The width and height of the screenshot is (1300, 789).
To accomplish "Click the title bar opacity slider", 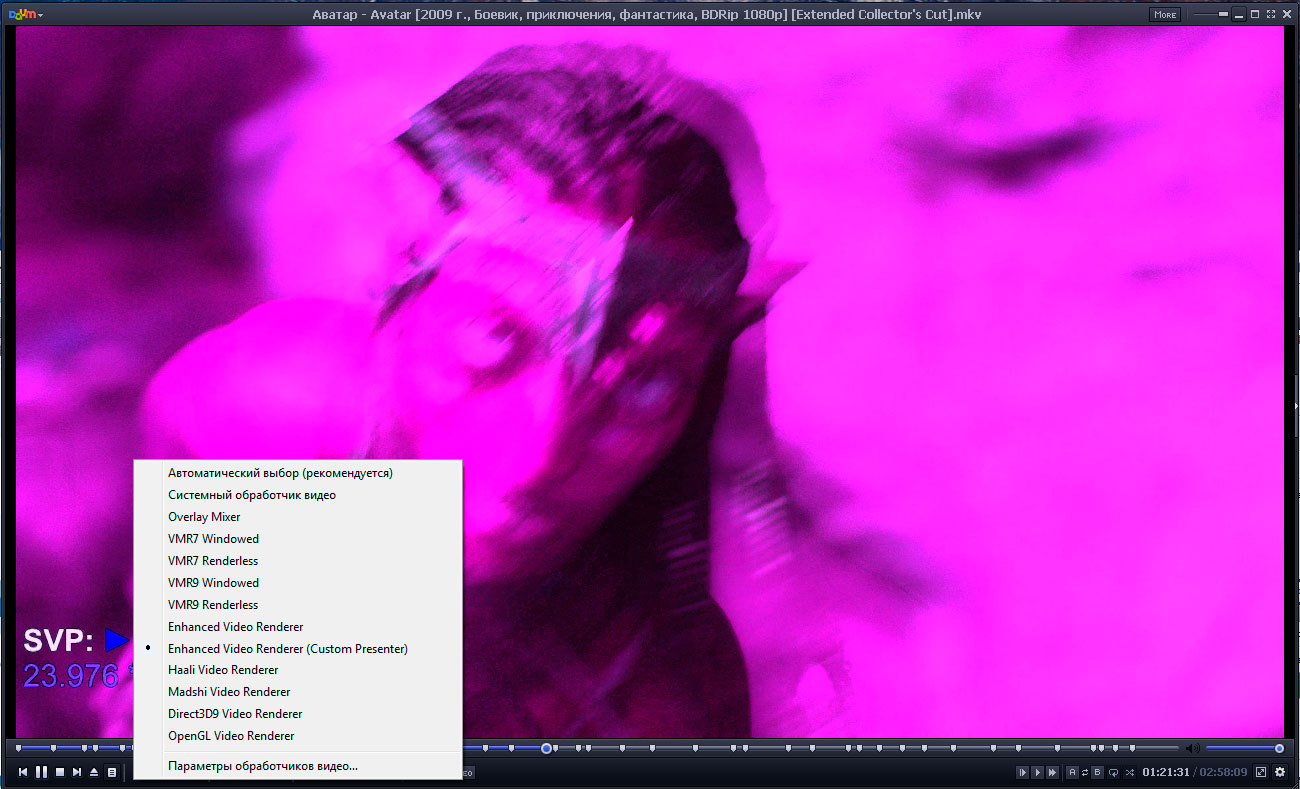I will coord(1211,14).
